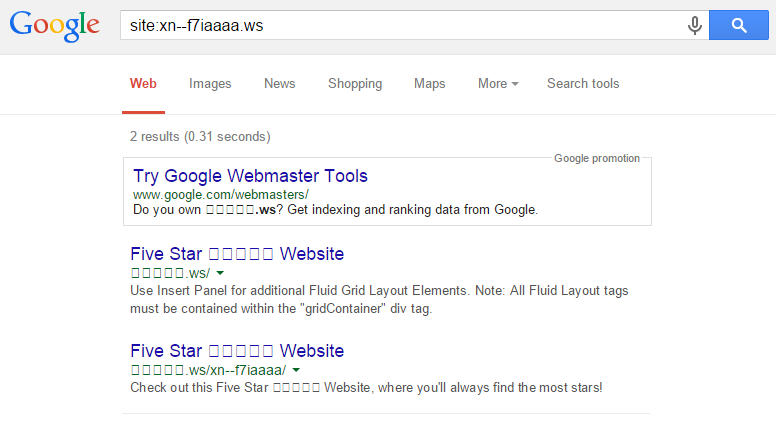
Task: Click the voice search microphone icon
Action: pos(694,26)
